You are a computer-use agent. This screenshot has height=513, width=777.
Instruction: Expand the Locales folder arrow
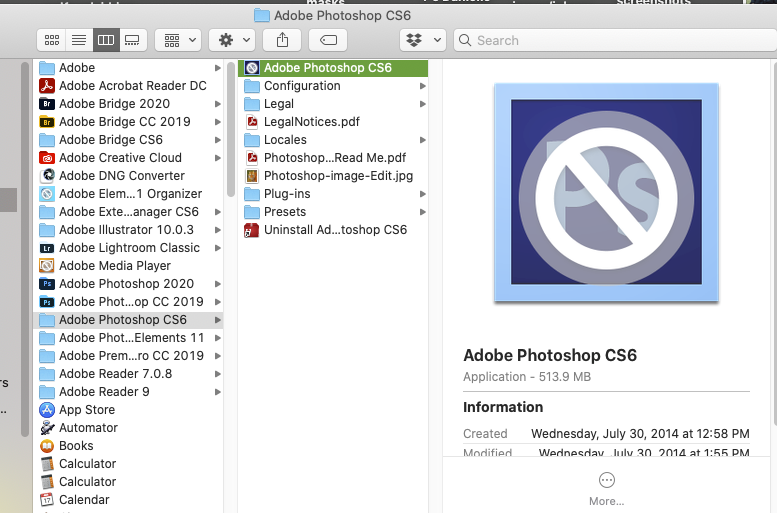tap(423, 140)
